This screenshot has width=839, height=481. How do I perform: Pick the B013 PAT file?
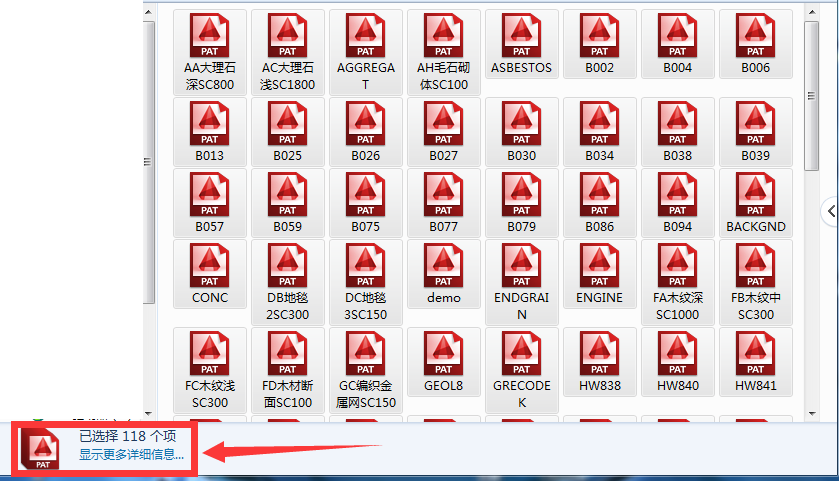click(x=210, y=132)
